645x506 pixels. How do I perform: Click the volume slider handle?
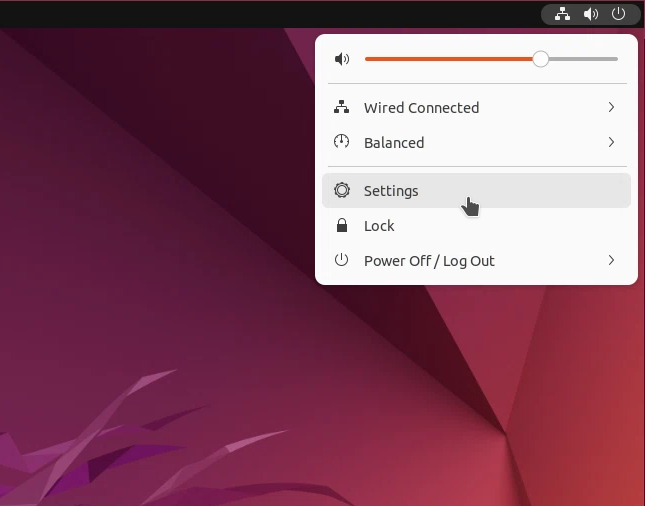pos(541,59)
